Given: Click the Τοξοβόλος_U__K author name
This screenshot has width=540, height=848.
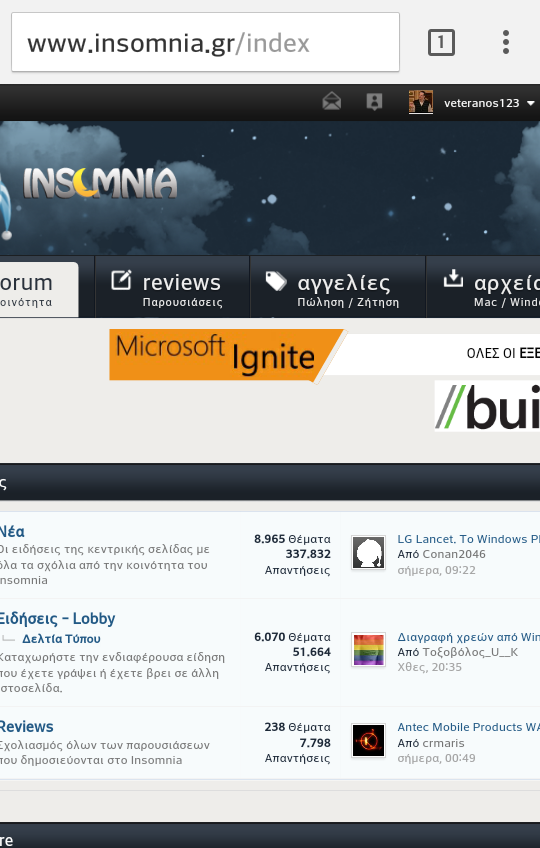Looking at the screenshot, I should point(470,652).
